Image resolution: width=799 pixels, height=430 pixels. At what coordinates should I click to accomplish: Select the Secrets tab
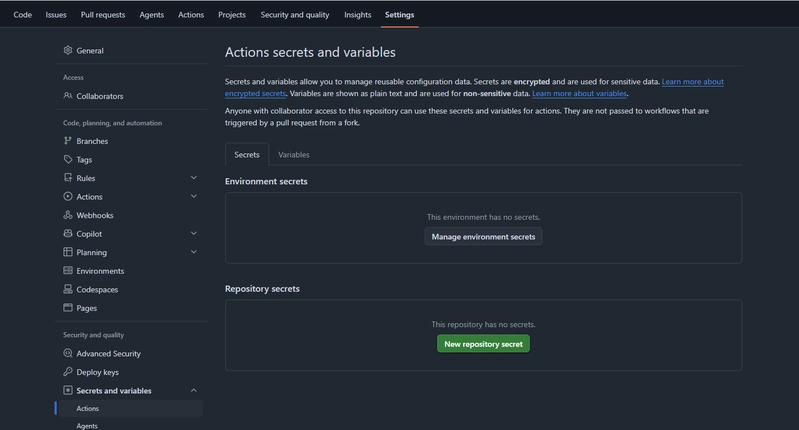point(247,154)
